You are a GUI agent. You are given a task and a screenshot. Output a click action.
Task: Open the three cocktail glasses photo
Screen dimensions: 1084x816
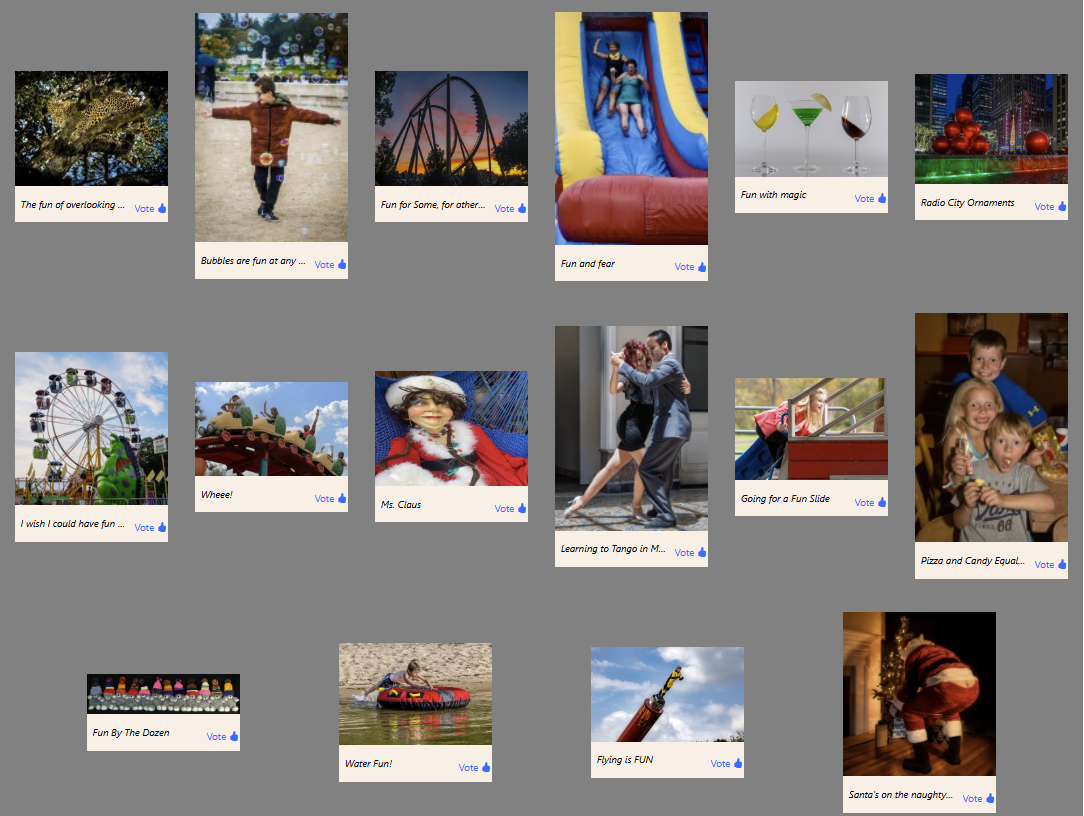pyautogui.click(x=811, y=129)
